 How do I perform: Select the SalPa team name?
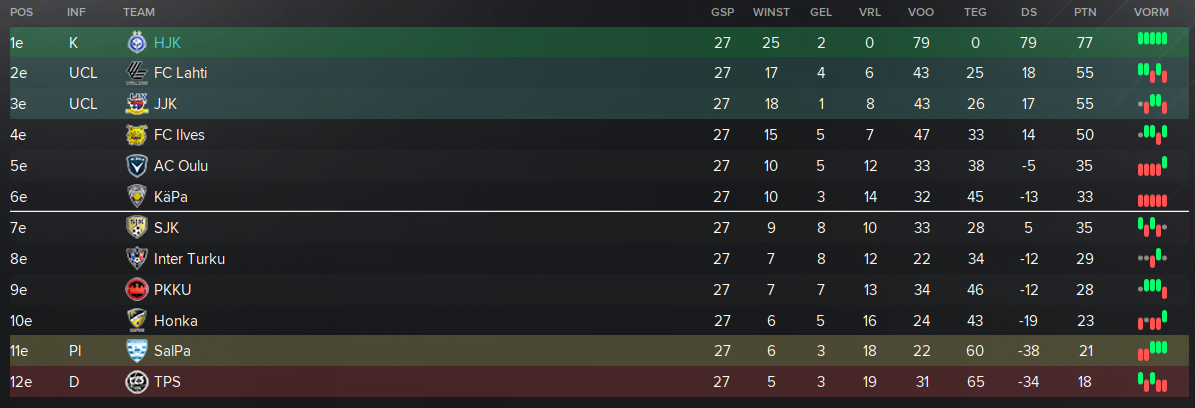[x=172, y=351]
